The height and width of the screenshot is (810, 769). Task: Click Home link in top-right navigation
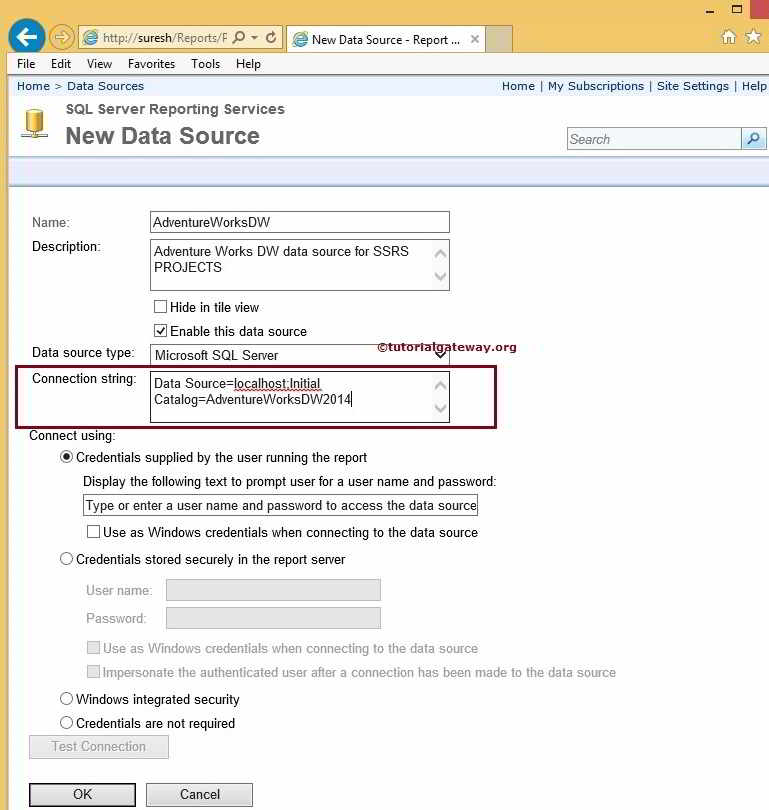519,86
